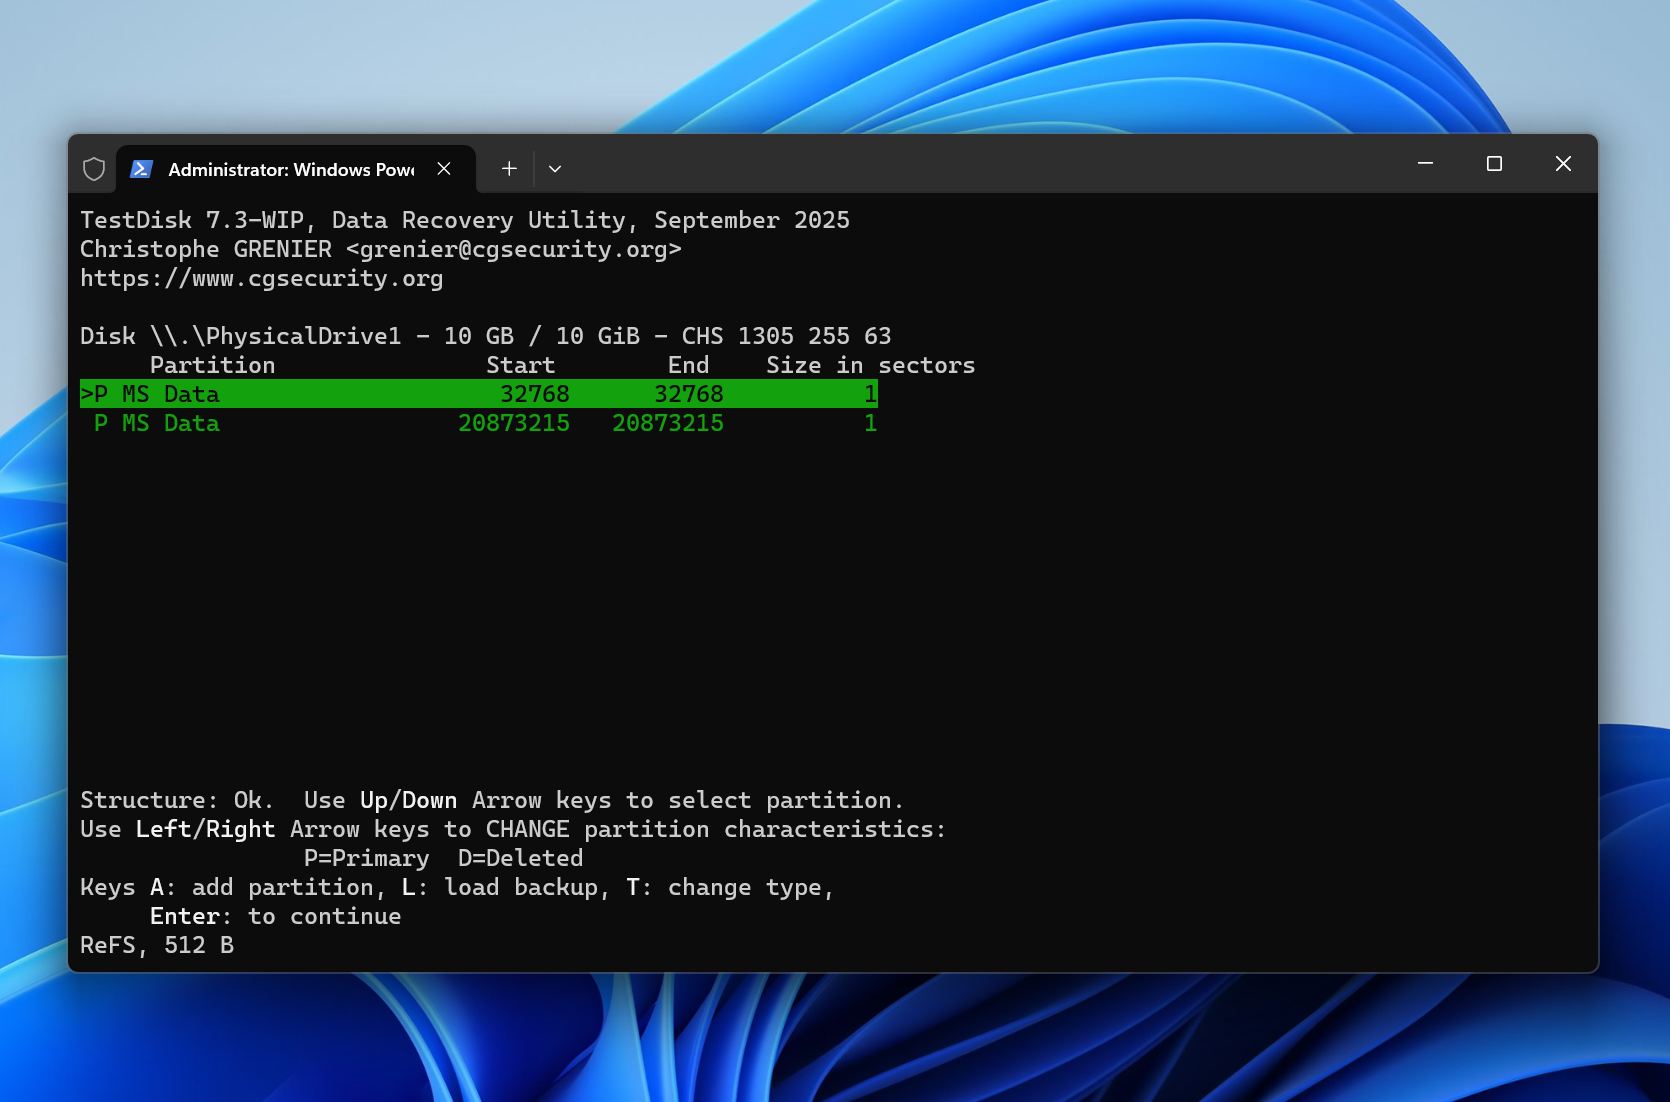This screenshot has height=1102, width=1670.
Task: Click the 'D=Deleted' legend text
Action: [x=520, y=858]
